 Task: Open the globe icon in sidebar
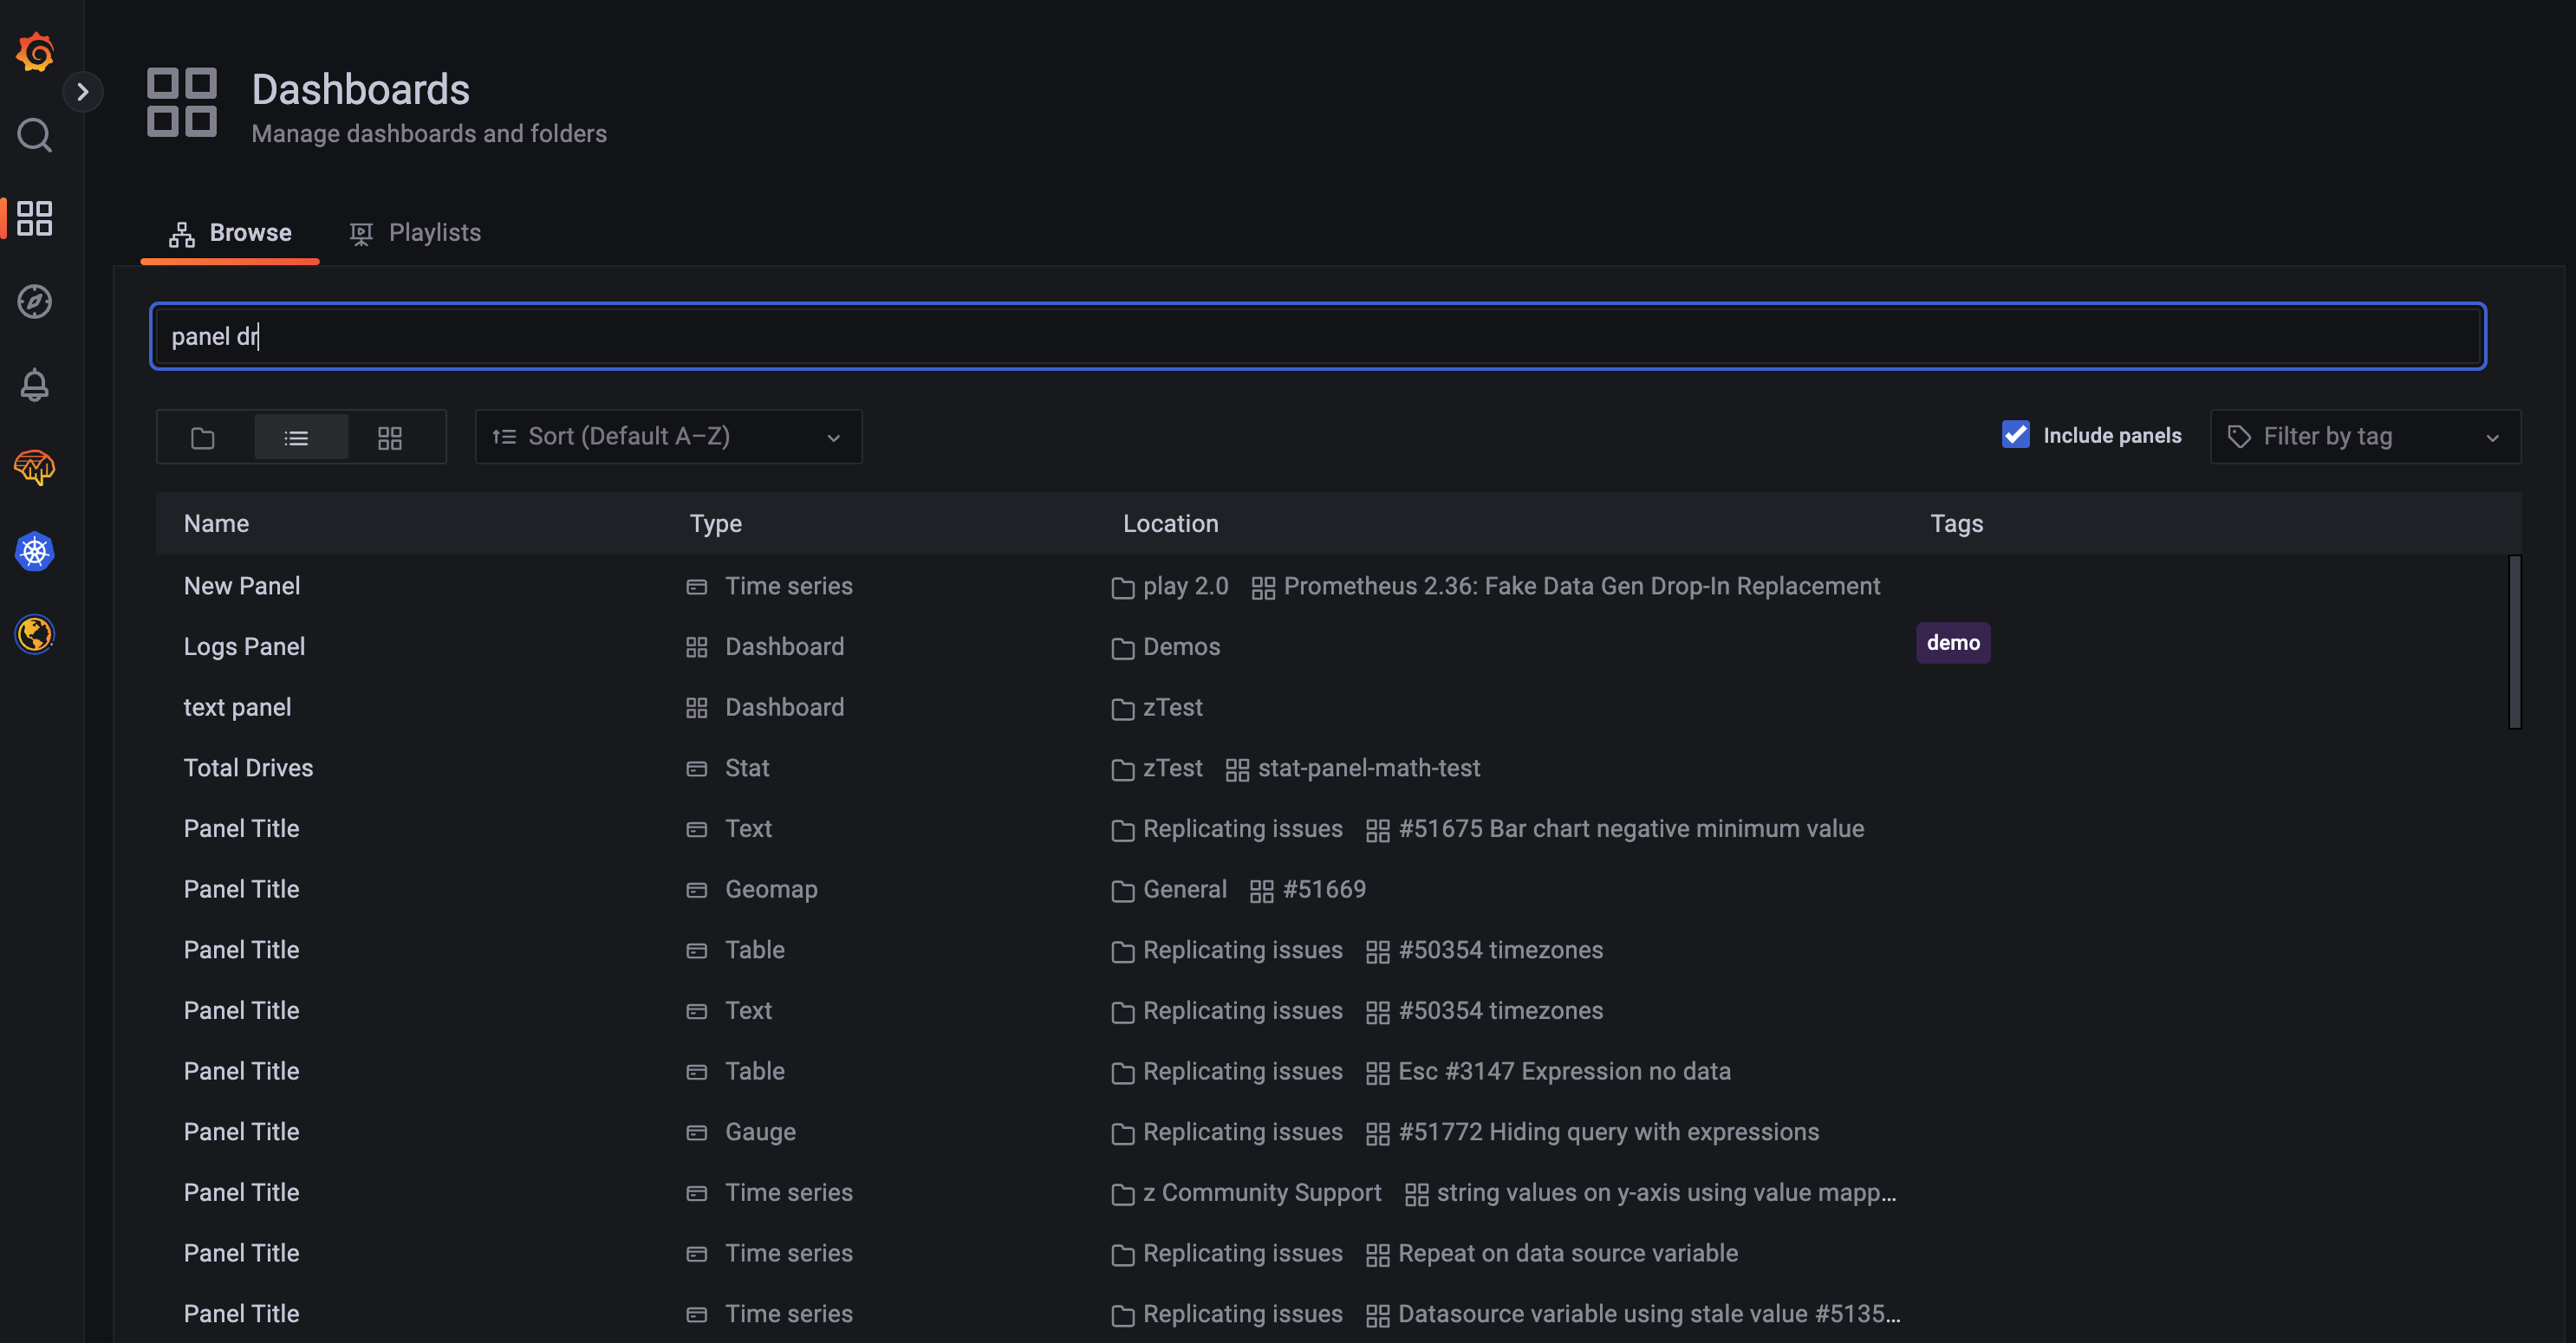(35, 634)
